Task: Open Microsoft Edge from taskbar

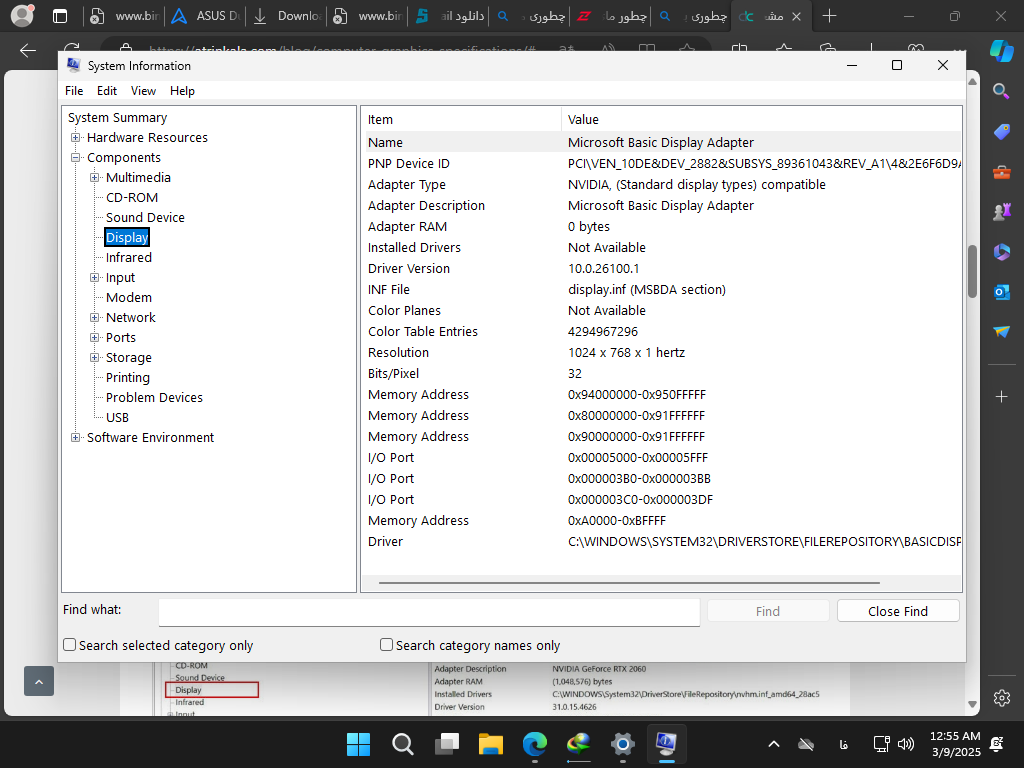Action: [x=535, y=744]
